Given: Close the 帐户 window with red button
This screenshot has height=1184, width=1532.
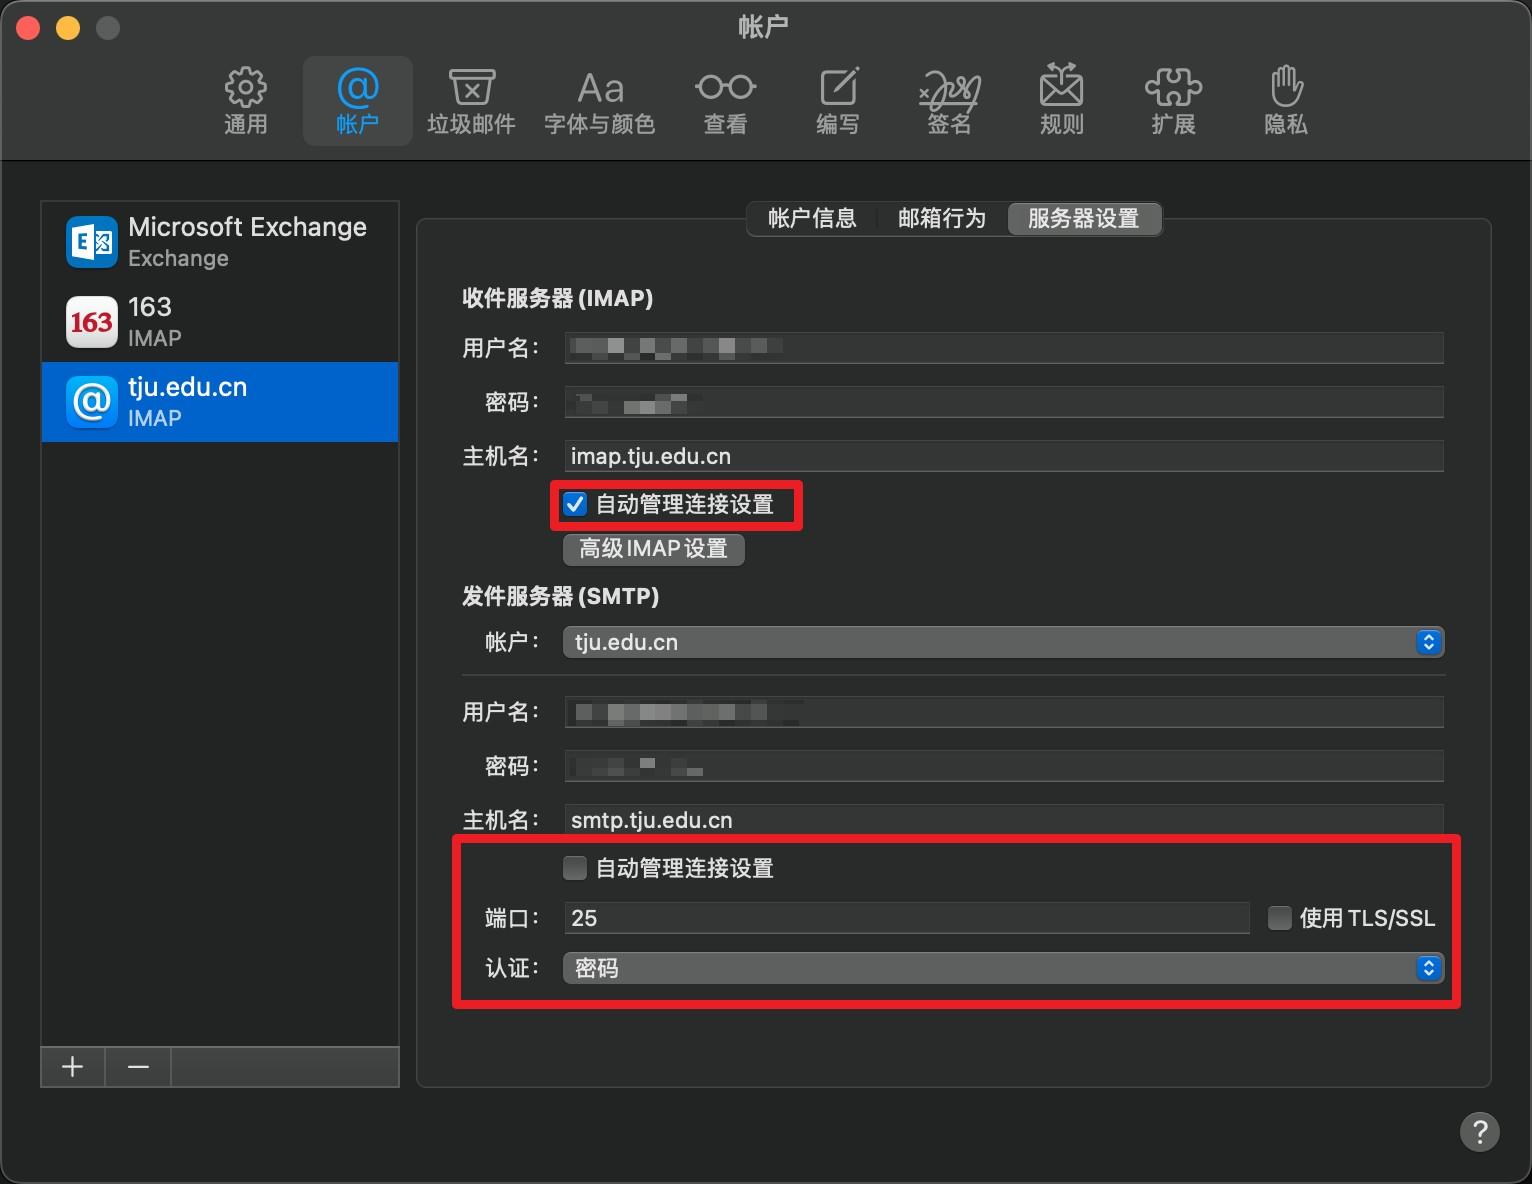Looking at the screenshot, I should pos(28,28).
